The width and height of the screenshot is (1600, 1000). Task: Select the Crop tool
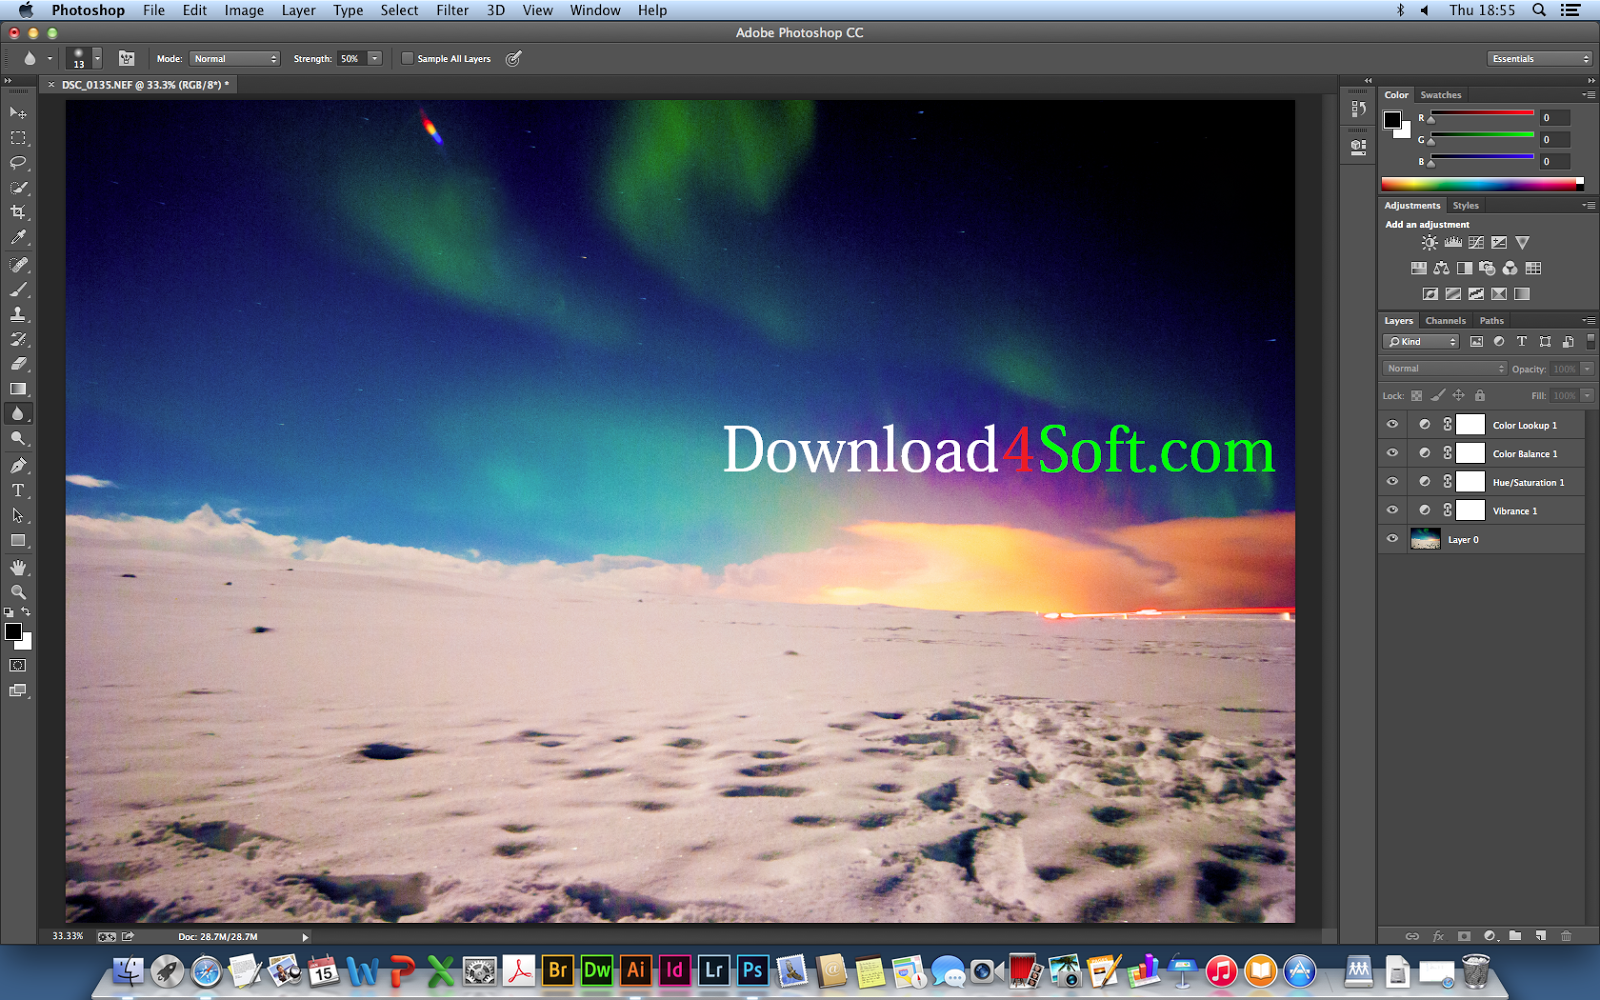18,212
